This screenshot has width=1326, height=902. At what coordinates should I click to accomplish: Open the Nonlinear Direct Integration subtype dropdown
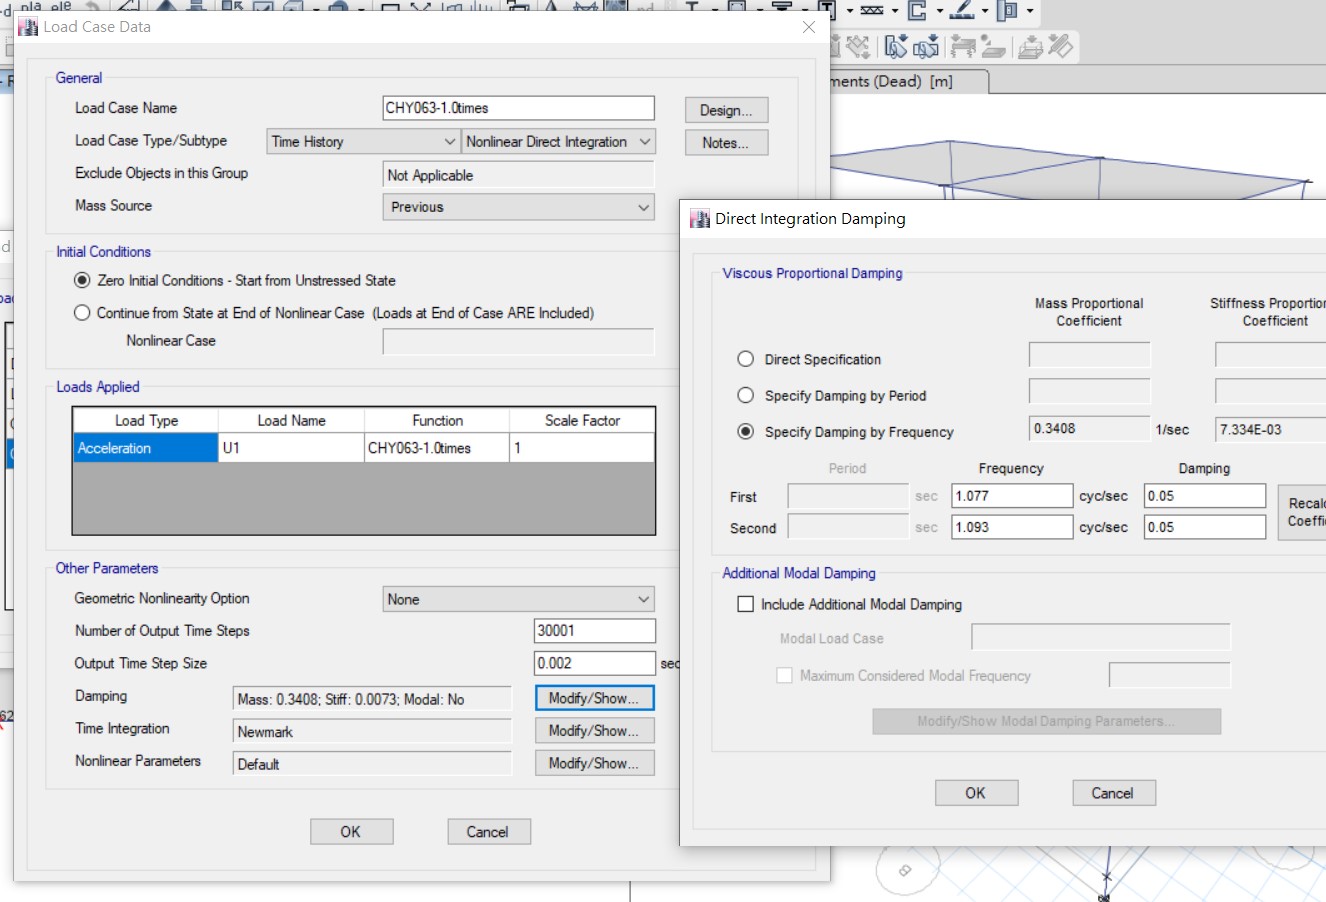click(x=558, y=141)
